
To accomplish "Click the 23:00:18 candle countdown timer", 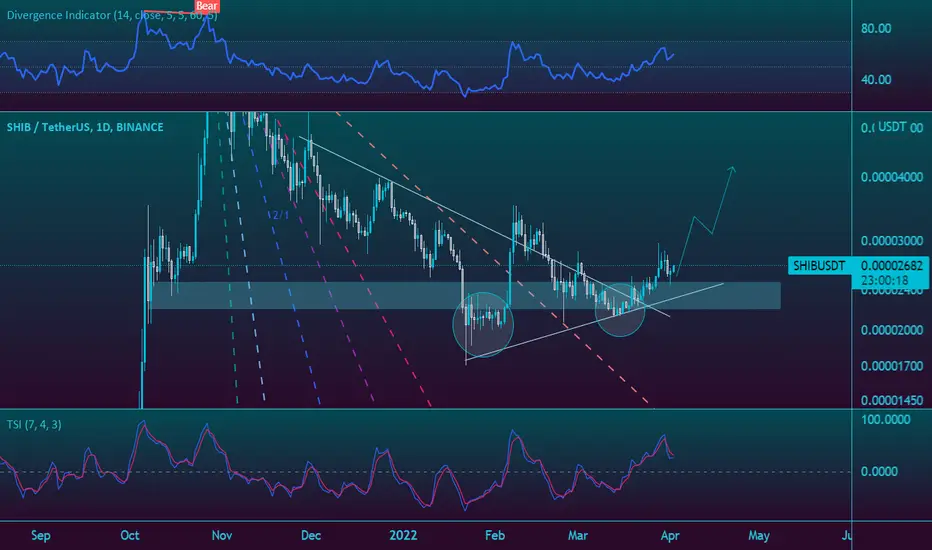I will 884,280.
